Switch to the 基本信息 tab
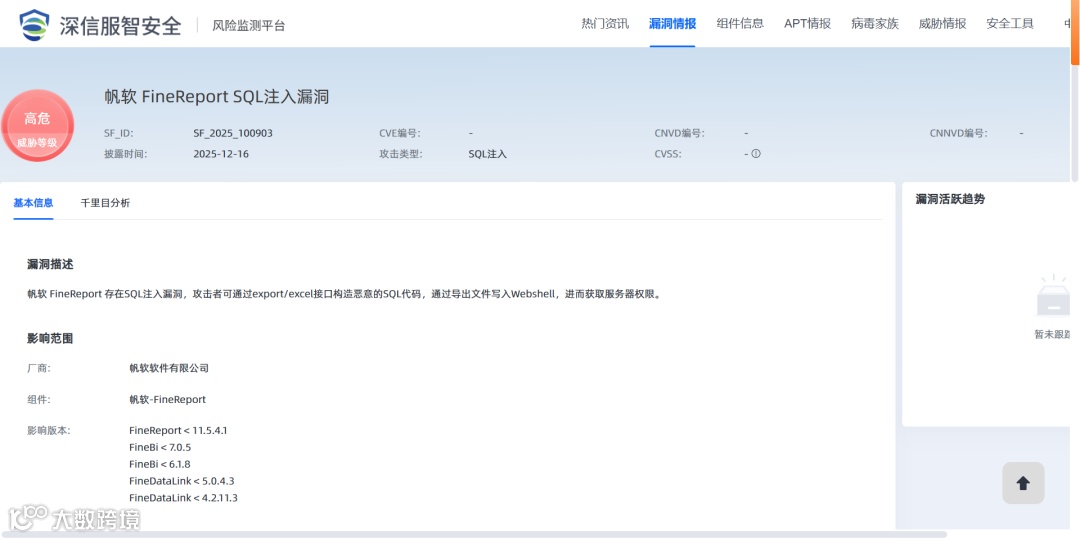1080x539 pixels. point(33,203)
